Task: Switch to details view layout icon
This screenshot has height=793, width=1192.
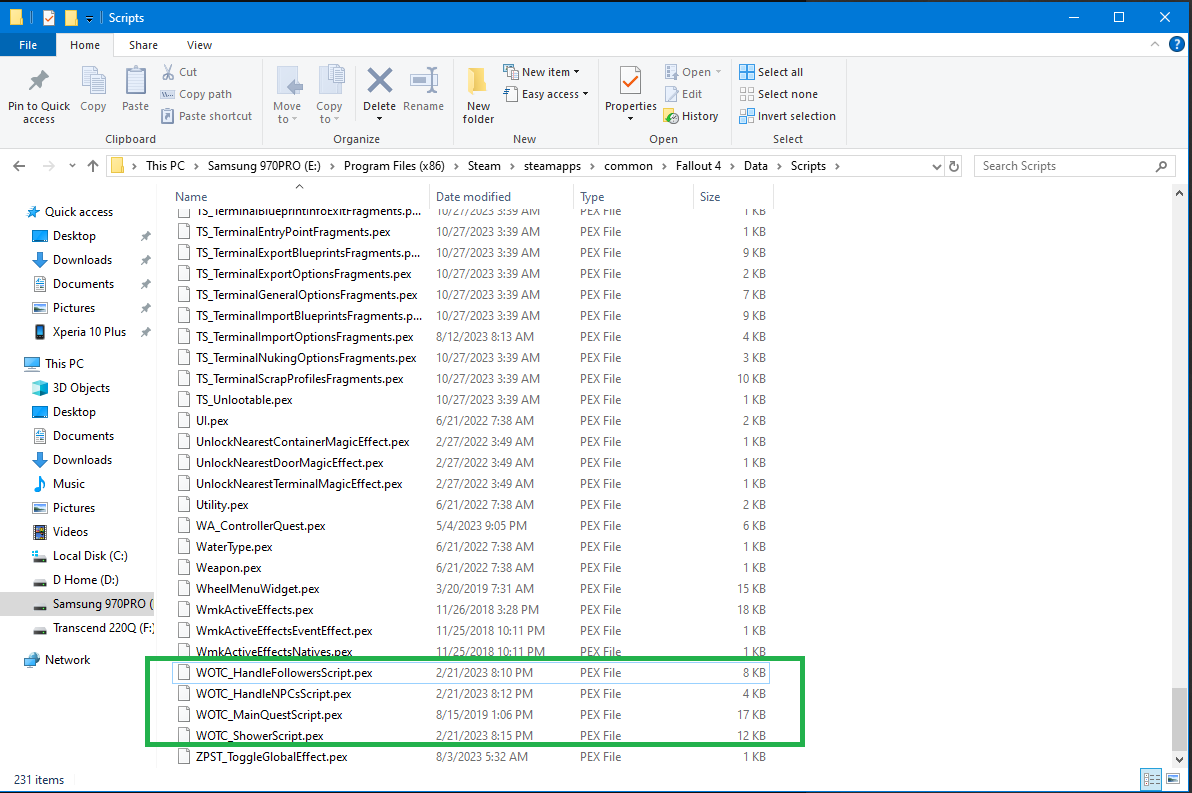Action: 1151,779
